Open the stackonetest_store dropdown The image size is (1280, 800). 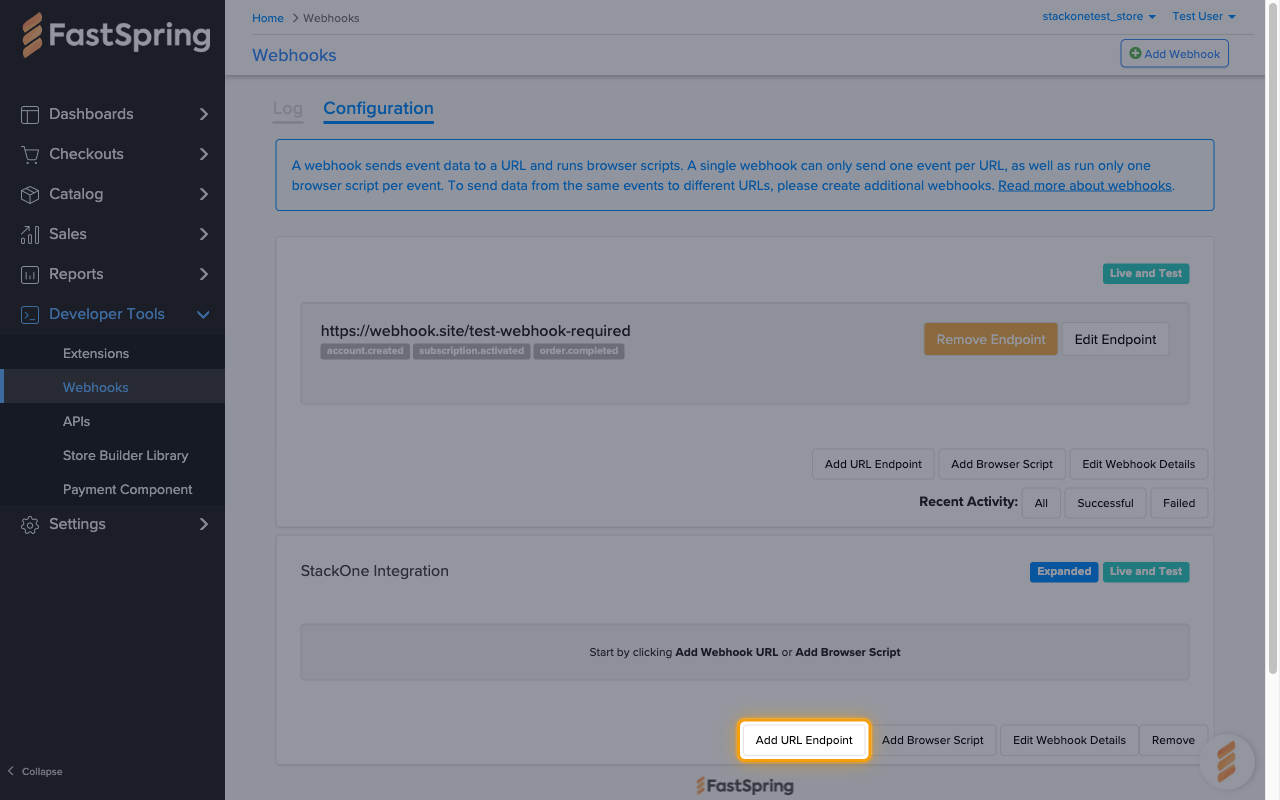[1099, 16]
